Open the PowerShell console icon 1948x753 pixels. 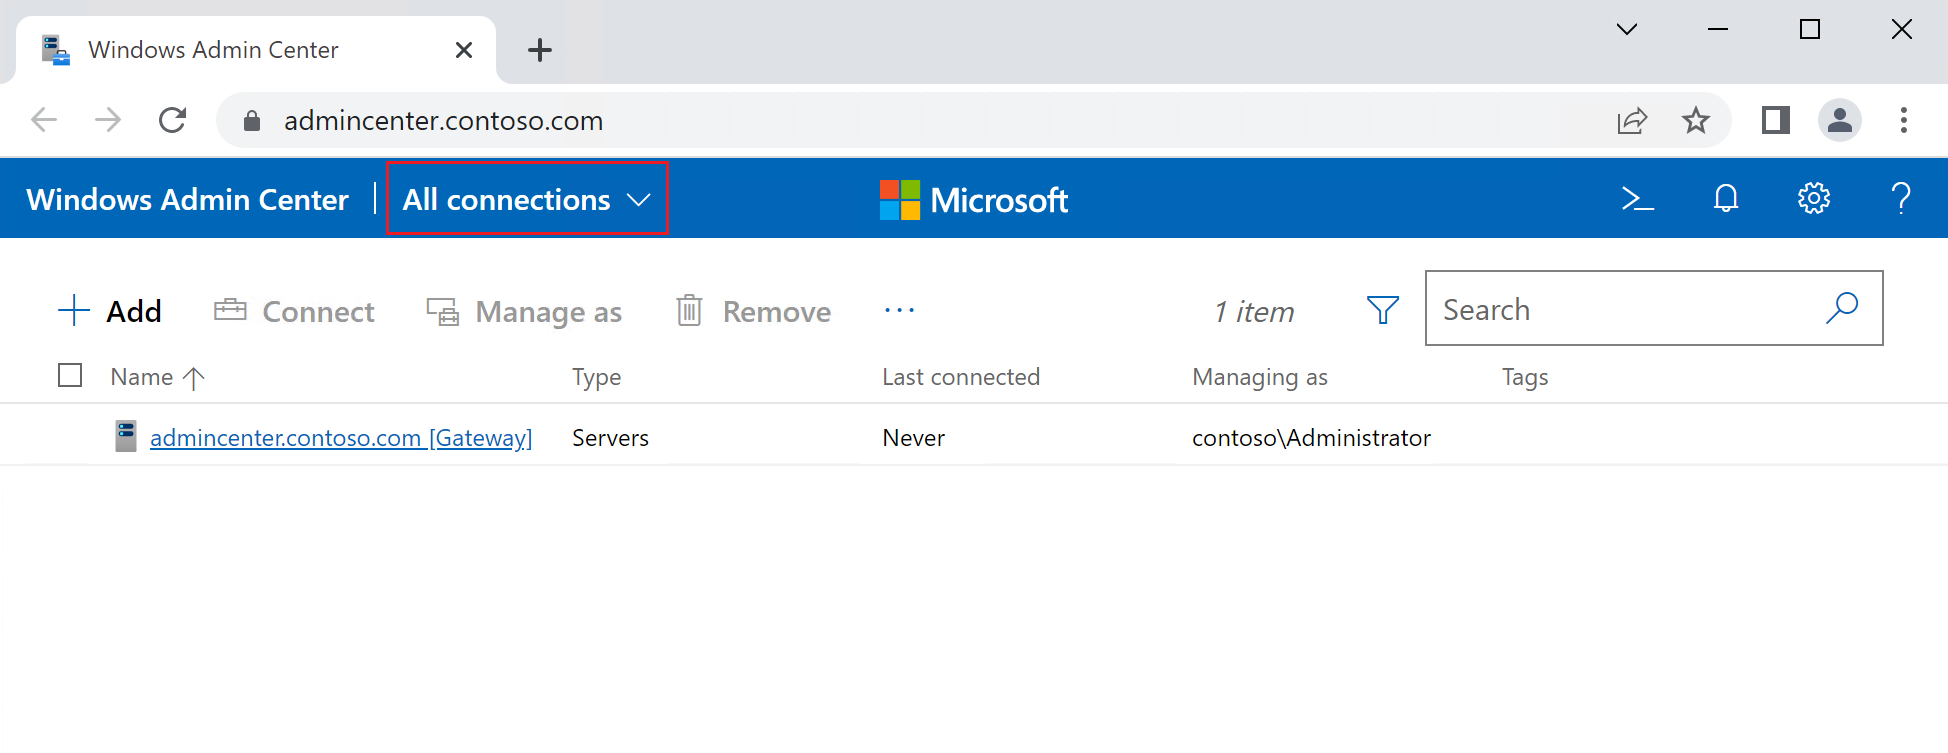pyautogui.click(x=1637, y=199)
